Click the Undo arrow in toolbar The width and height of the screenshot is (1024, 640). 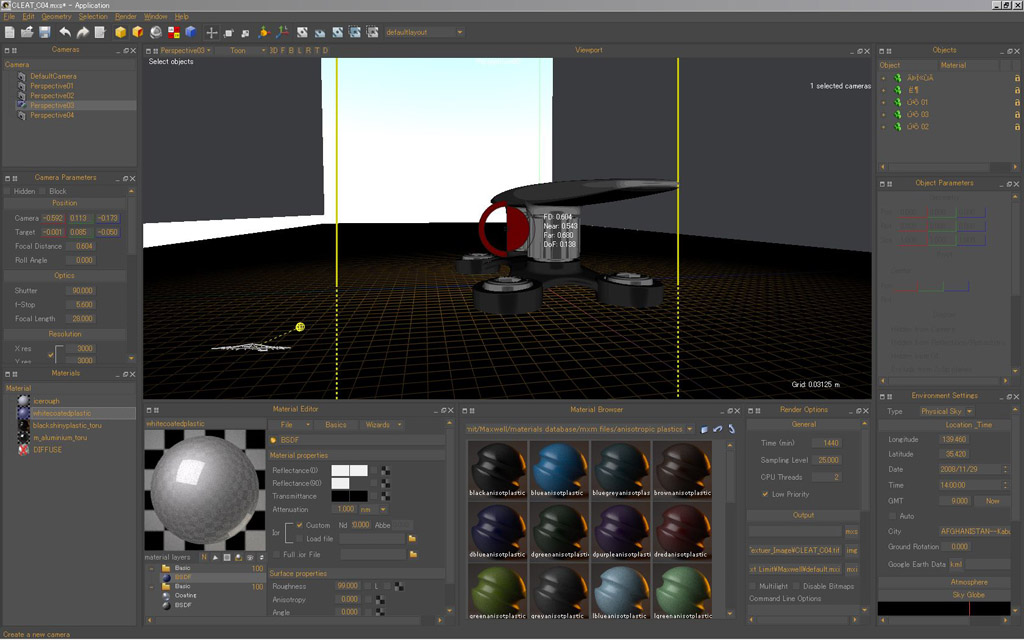coord(65,32)
